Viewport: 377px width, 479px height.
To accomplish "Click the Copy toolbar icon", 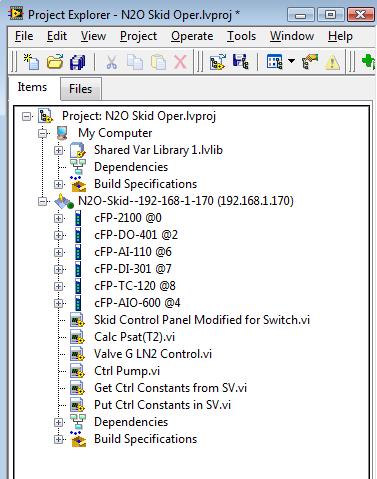I will tap(135, 62).
